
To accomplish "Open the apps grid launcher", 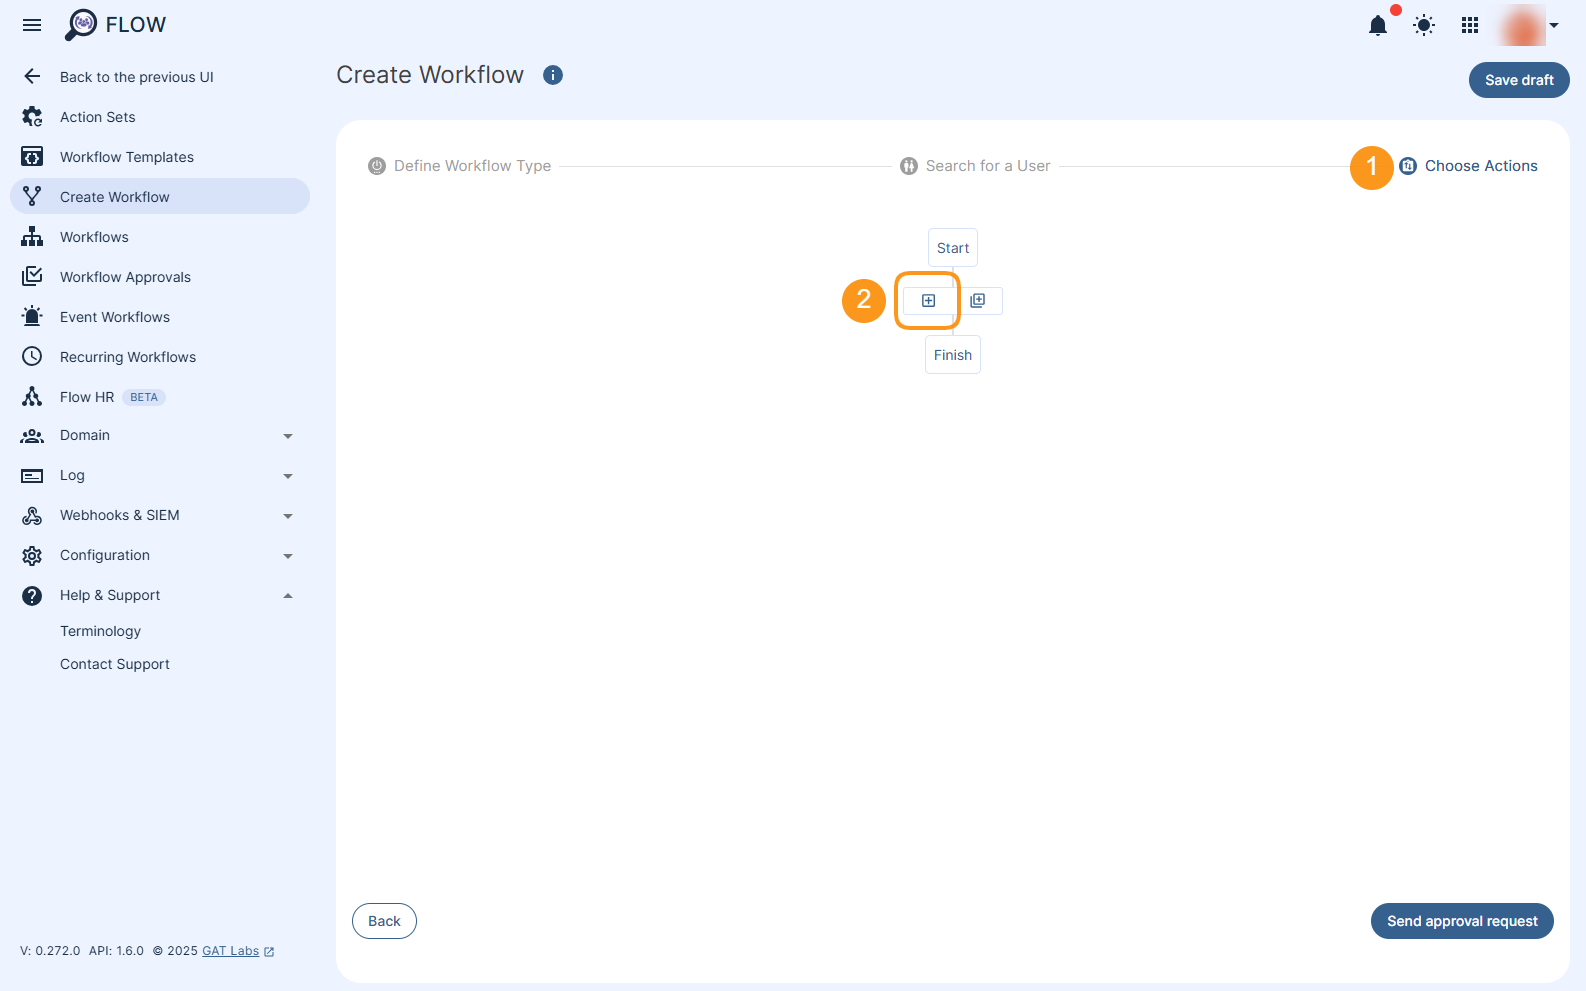I will tap(1470, 26).
